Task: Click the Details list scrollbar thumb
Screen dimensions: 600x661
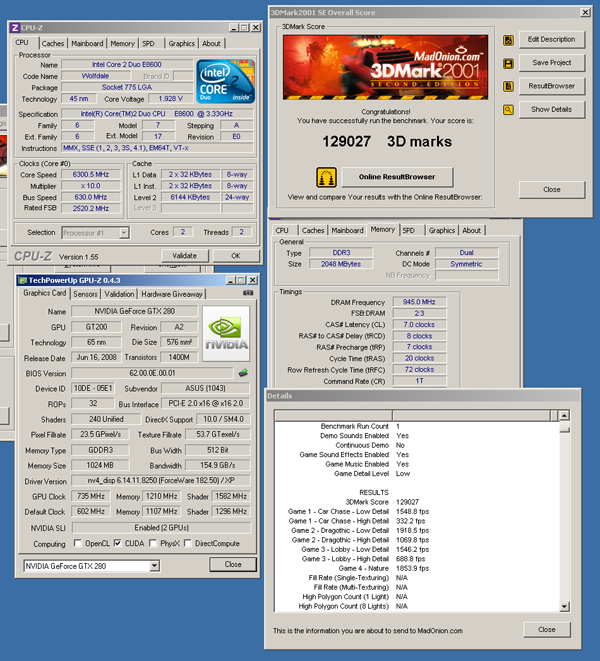Action: (x=564, y=430)
